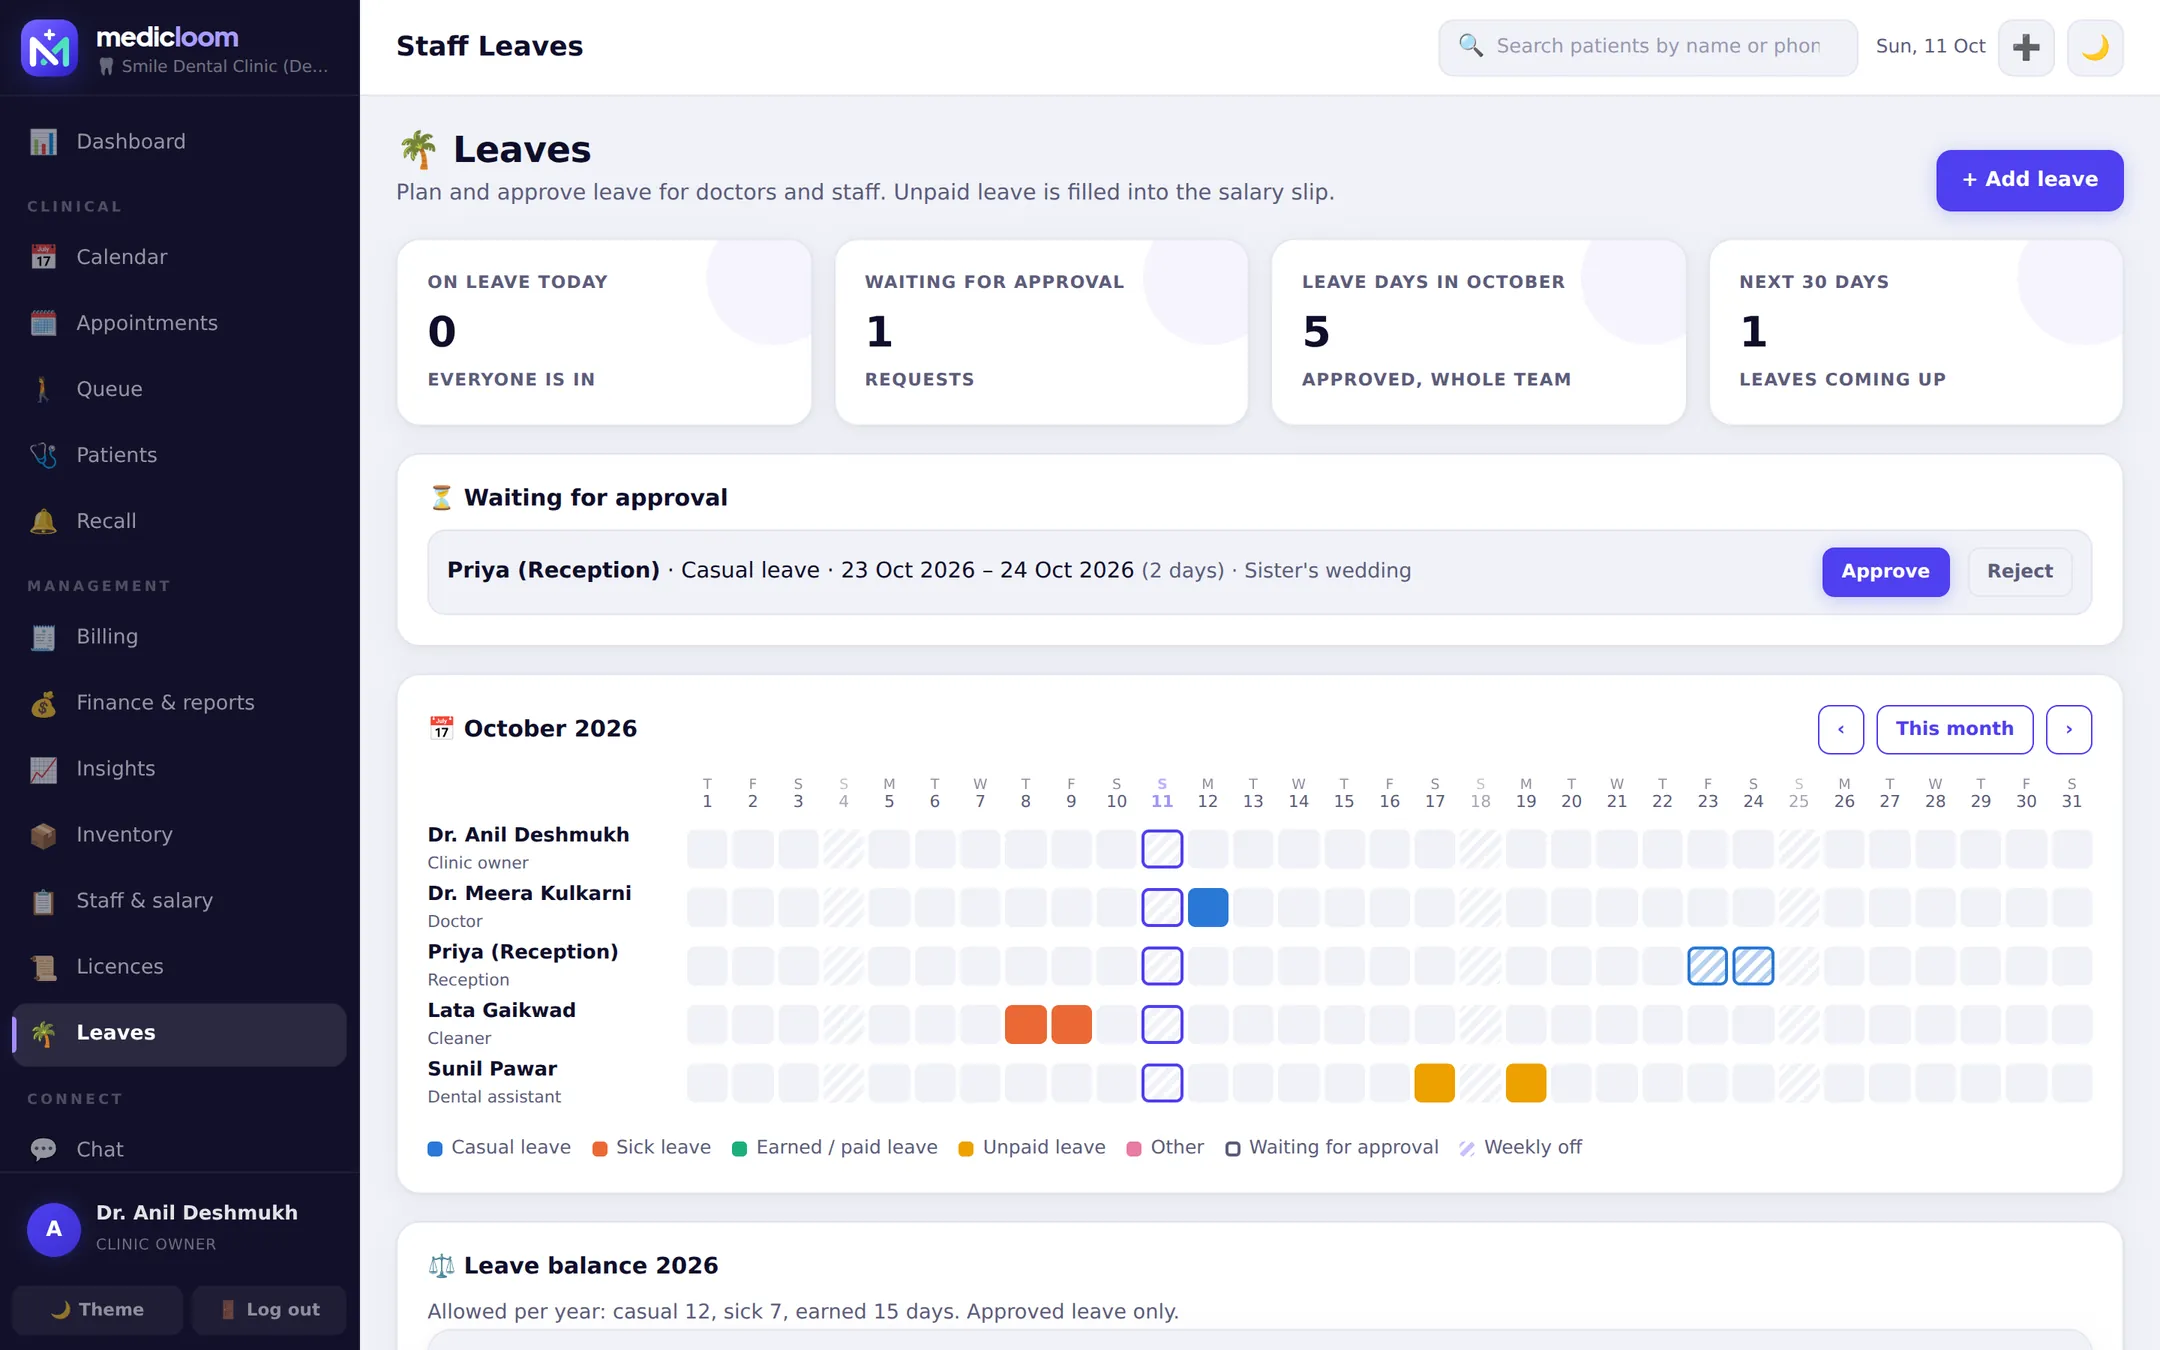2160x1350 pixels.
Task: Click the This month button
Action: coord(1954,729)
